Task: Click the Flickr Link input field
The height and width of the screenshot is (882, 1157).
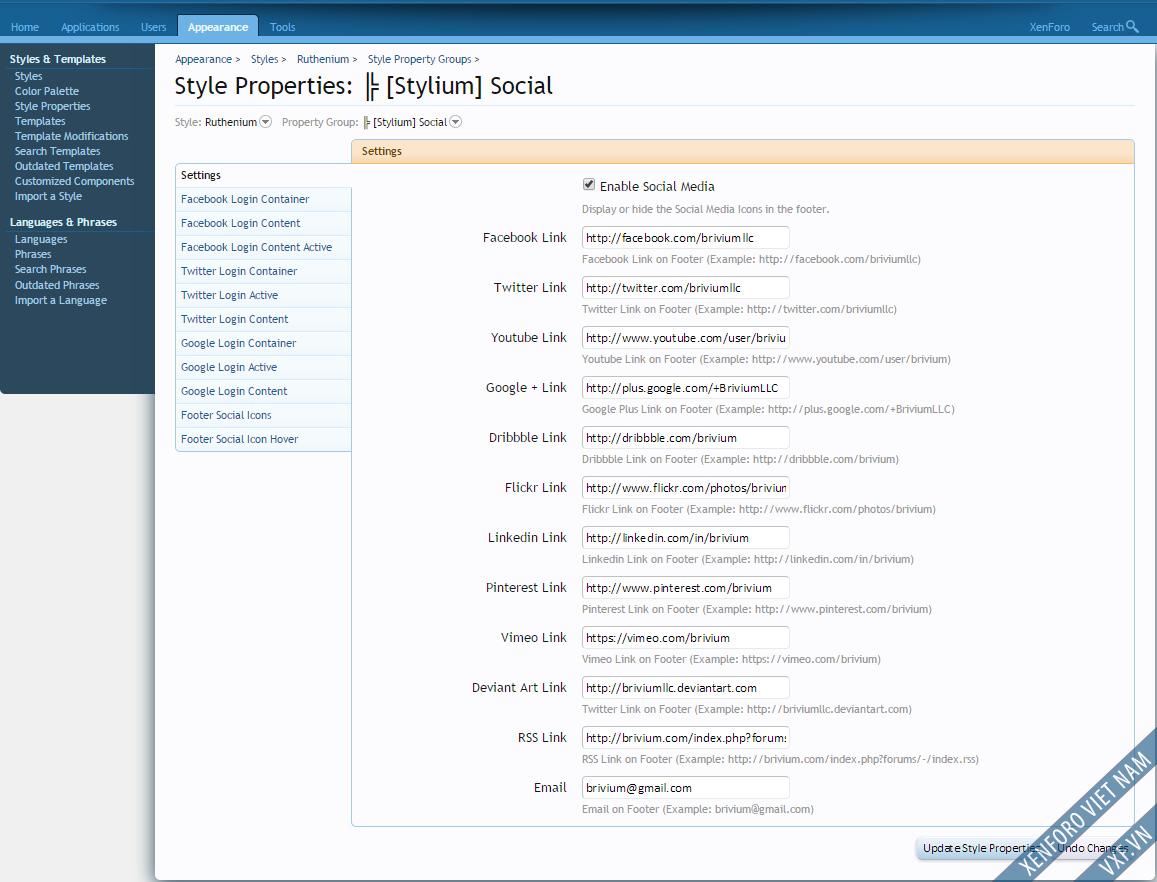Action: [685, 488]
